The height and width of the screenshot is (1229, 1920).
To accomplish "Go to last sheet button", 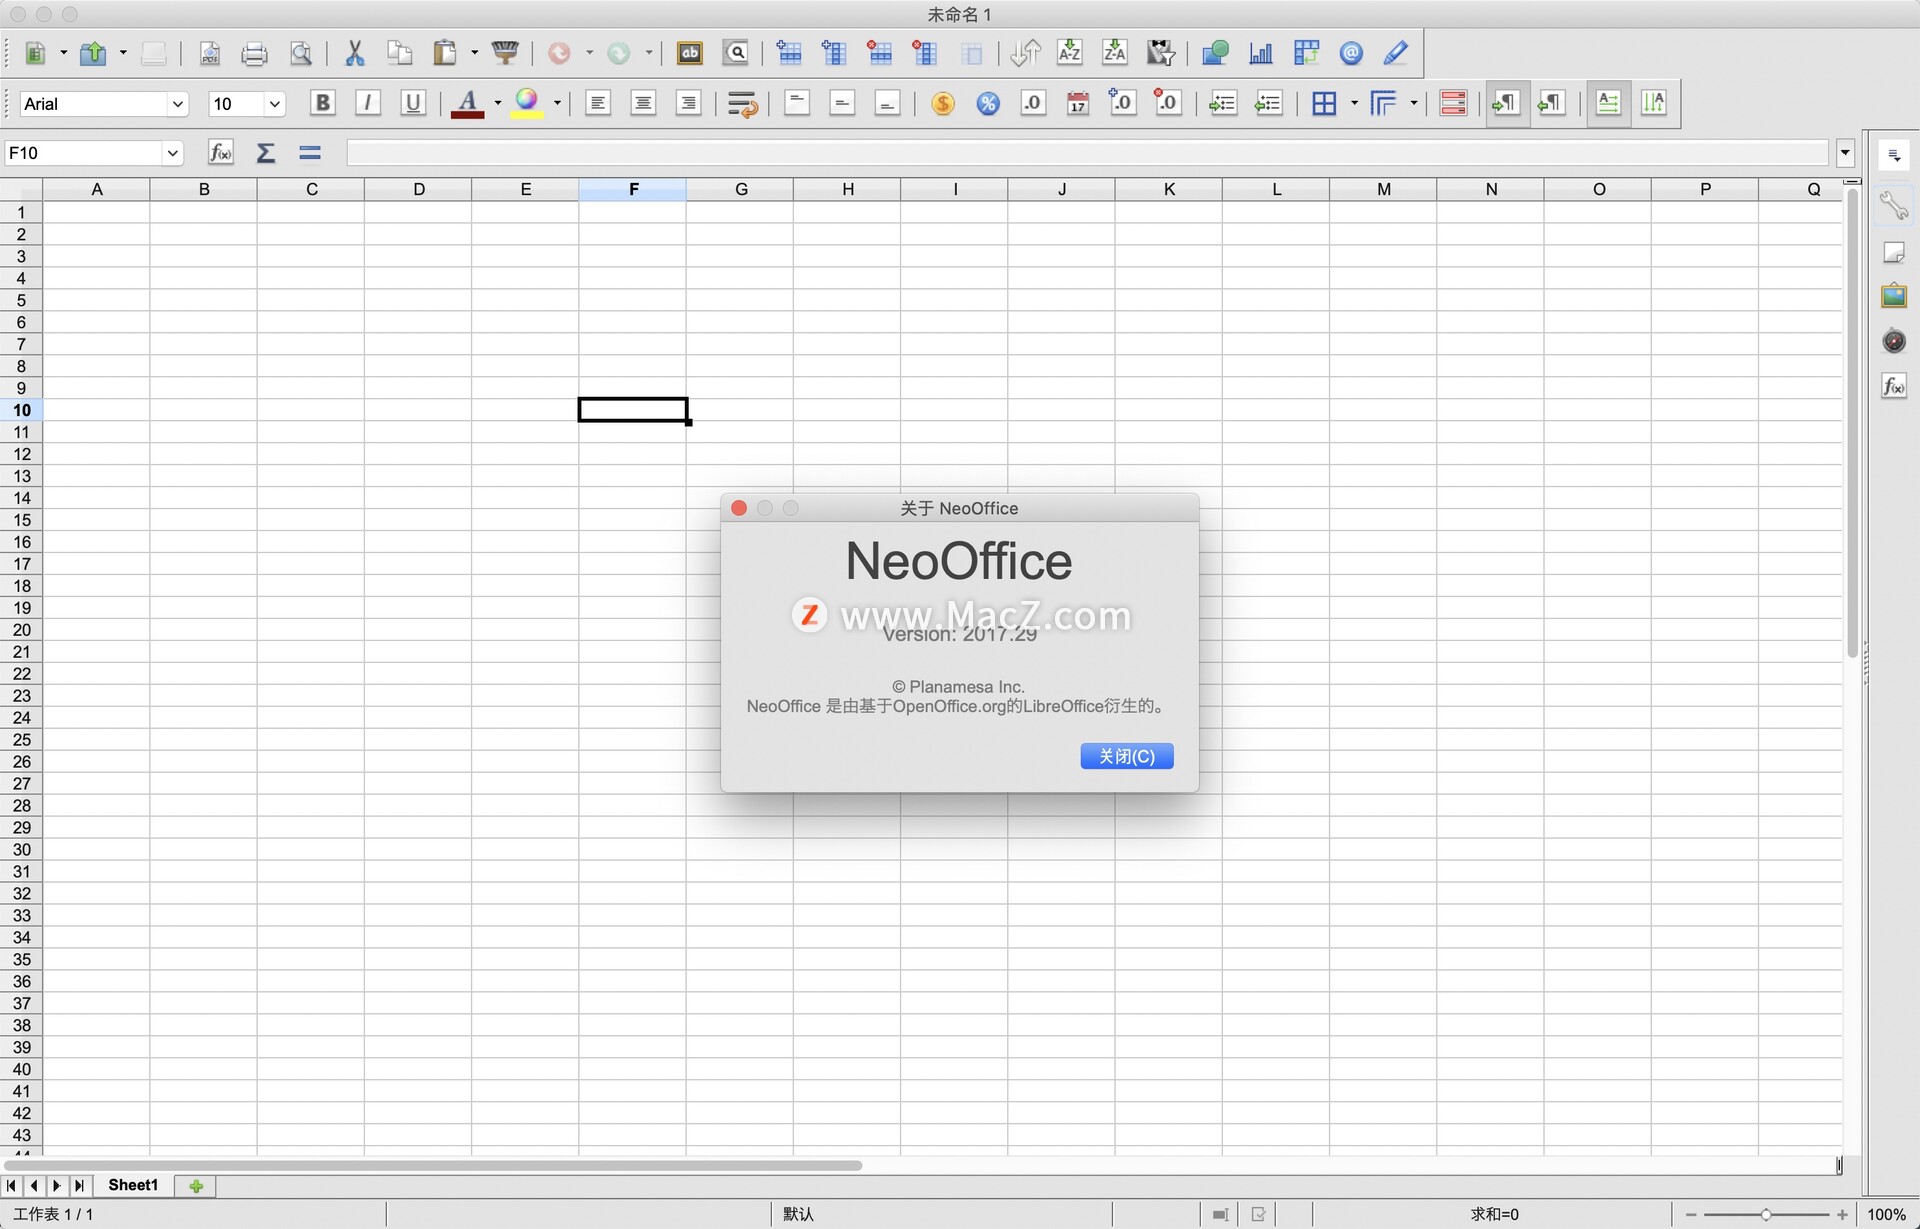I will [x=79, y=1186].
